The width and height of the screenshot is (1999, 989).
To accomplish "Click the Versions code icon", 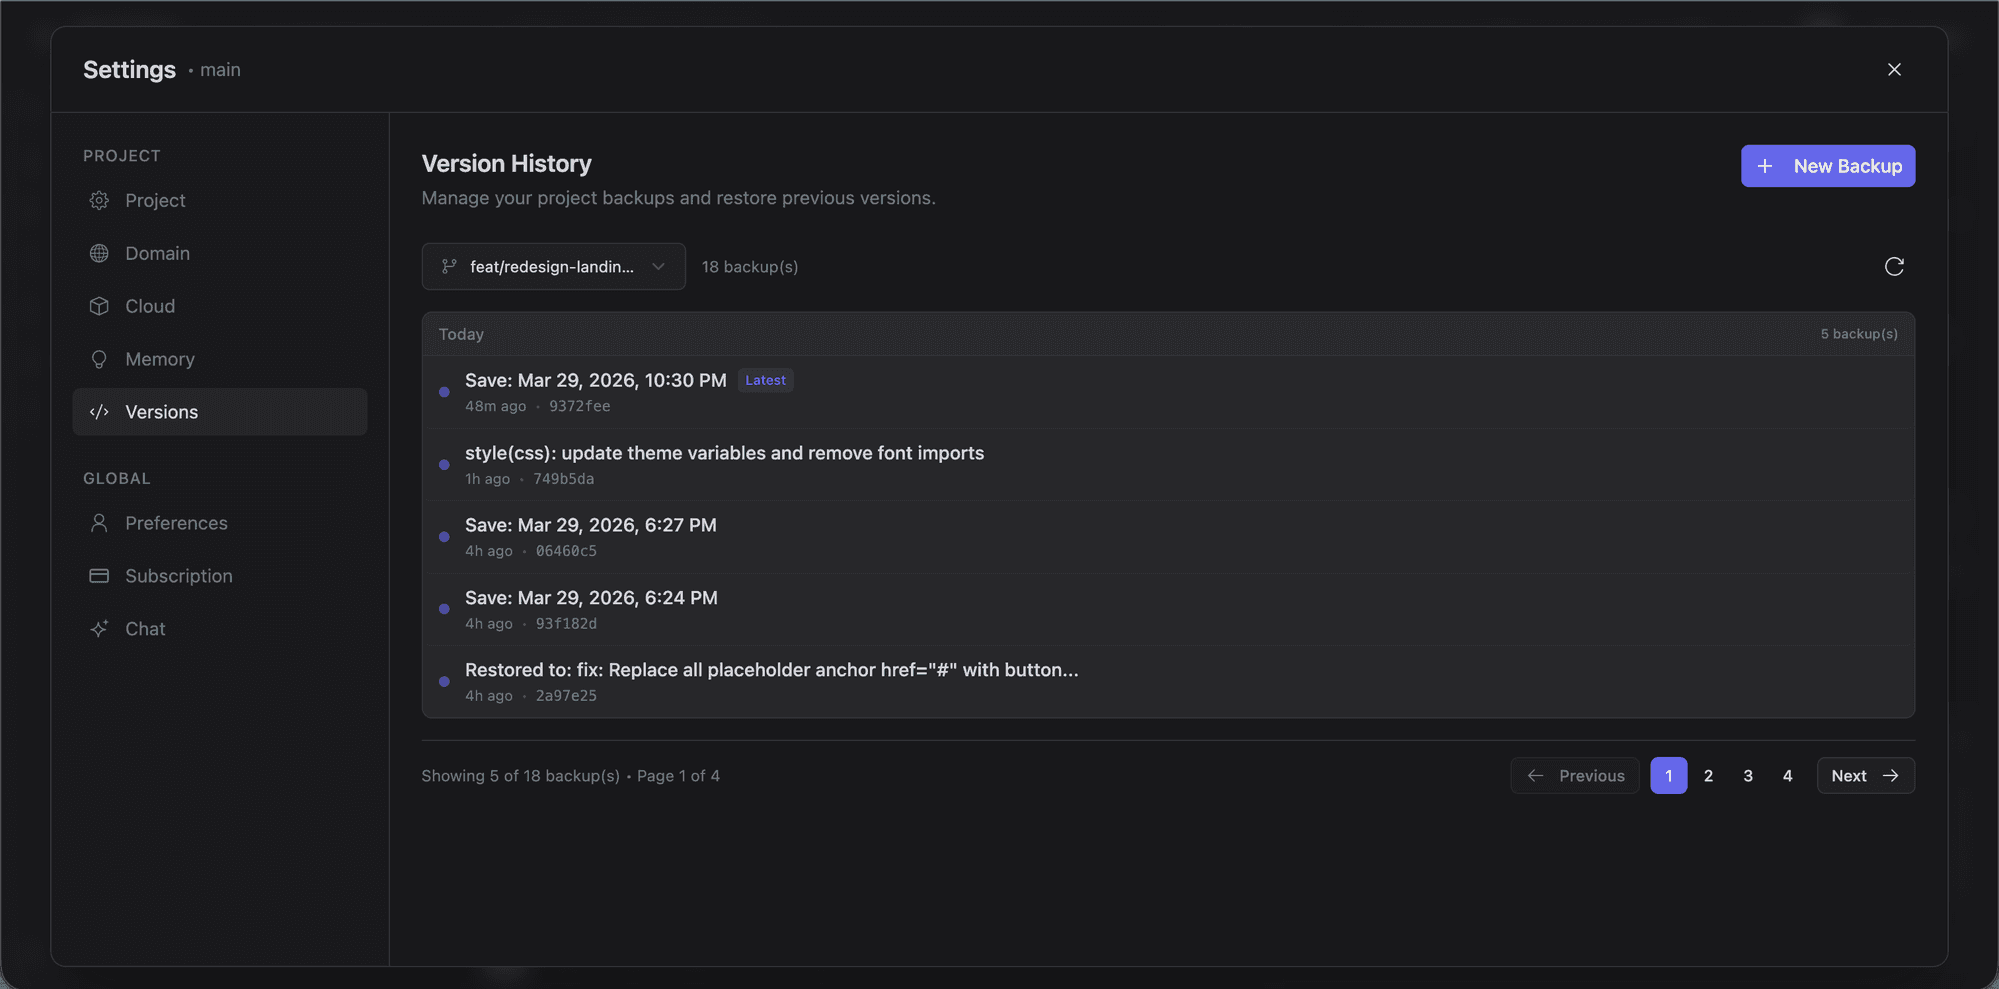I will 99,412.
